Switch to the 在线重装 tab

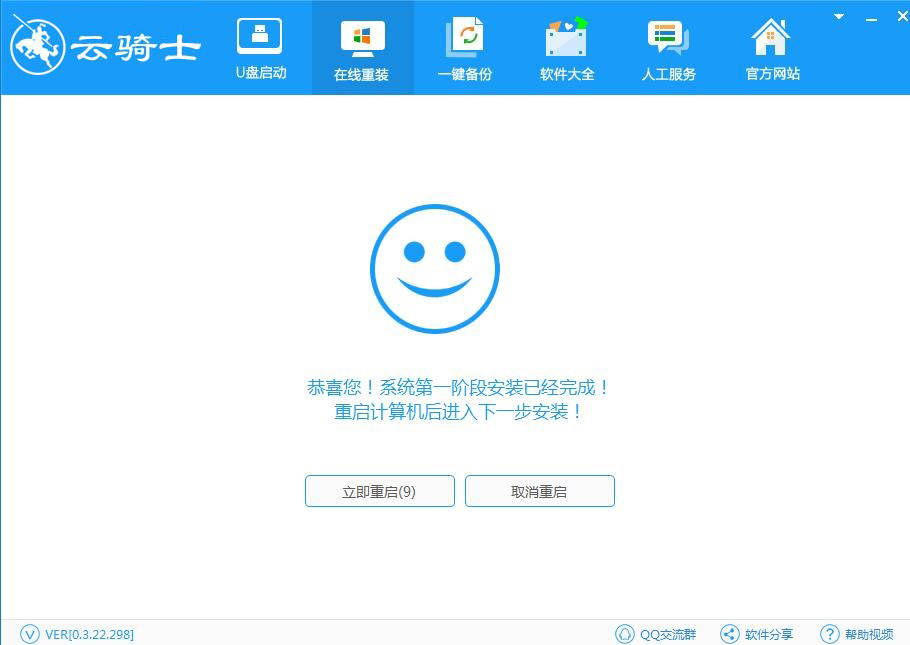[x=361, y=47]
